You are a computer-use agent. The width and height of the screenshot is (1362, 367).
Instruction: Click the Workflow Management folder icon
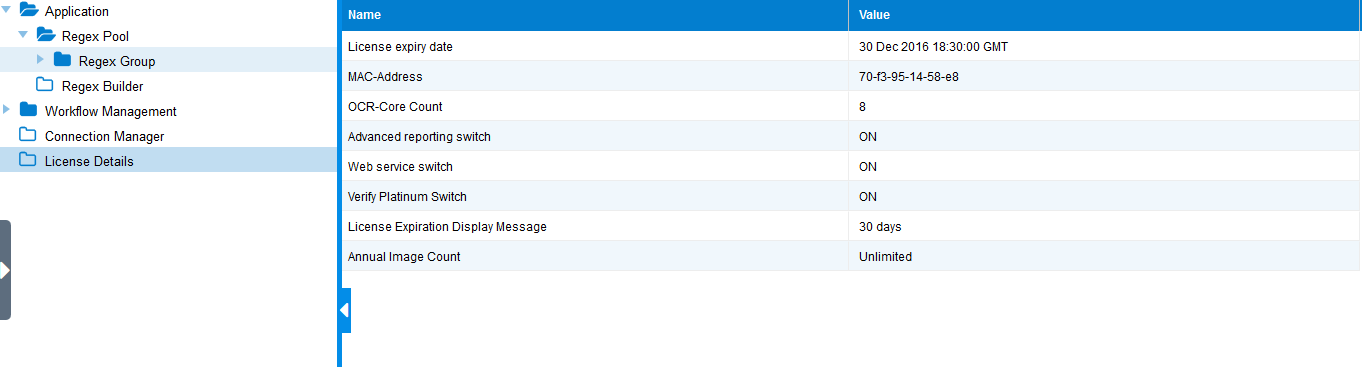click(x=28, y=111)
